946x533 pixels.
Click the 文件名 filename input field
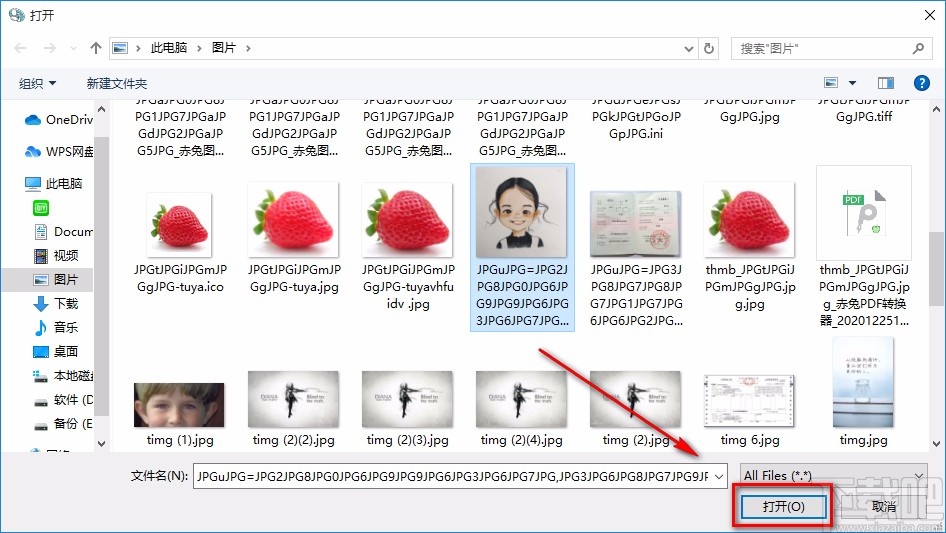[x=452, y=476]
